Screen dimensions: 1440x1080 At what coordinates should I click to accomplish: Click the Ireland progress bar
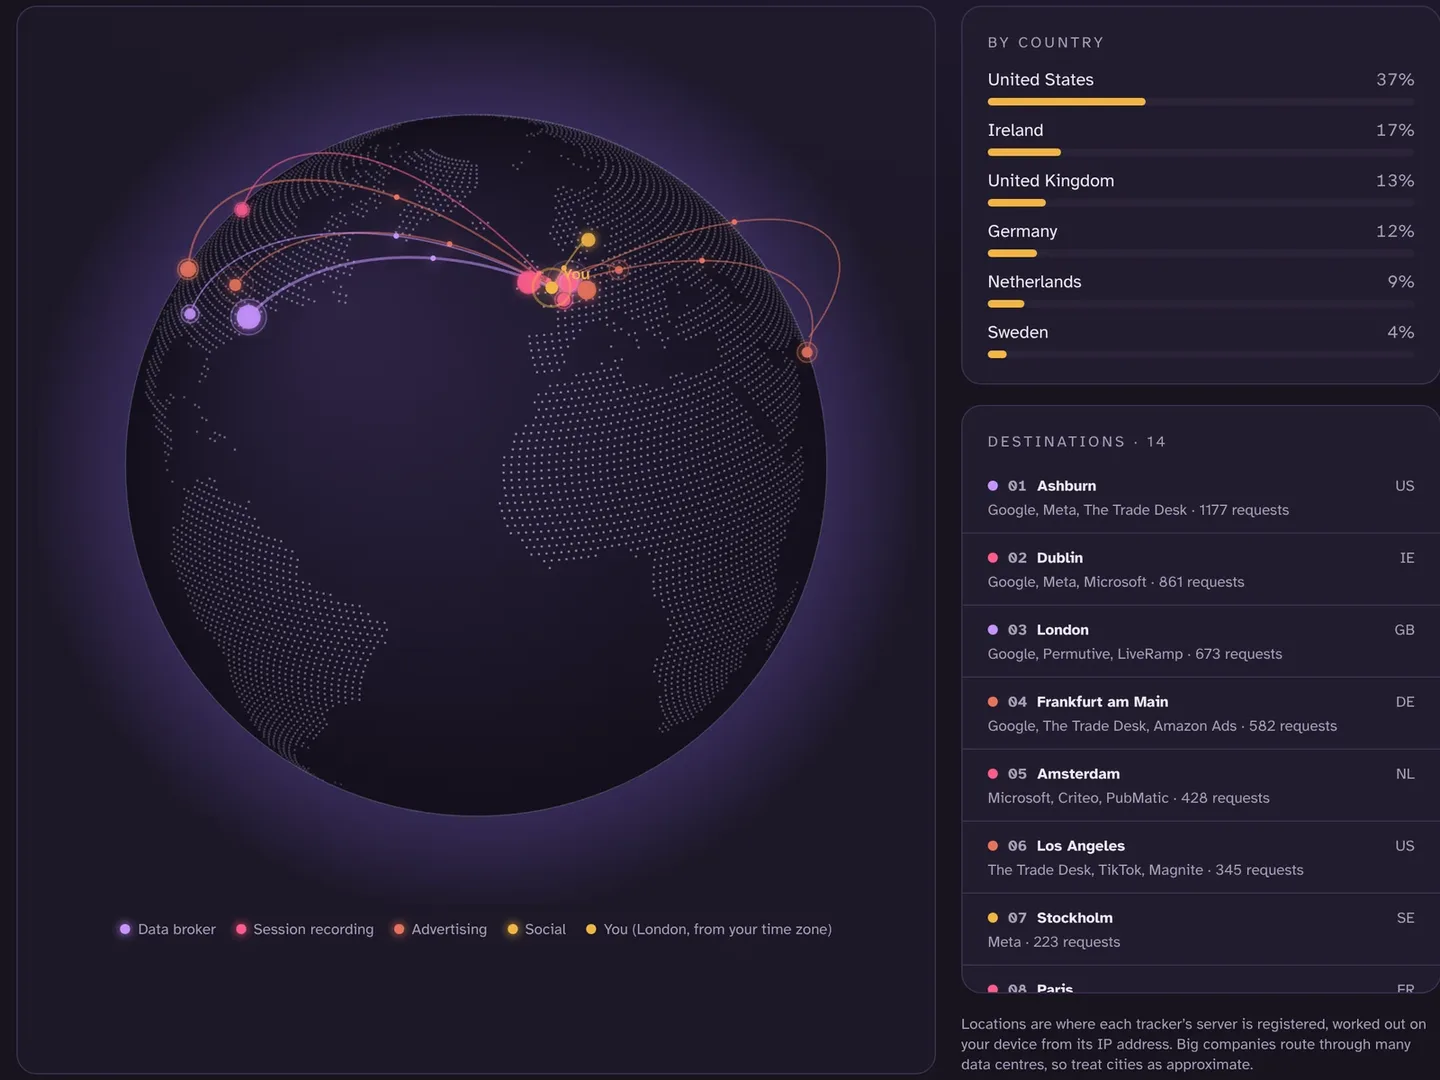(x=1200, y=152)
